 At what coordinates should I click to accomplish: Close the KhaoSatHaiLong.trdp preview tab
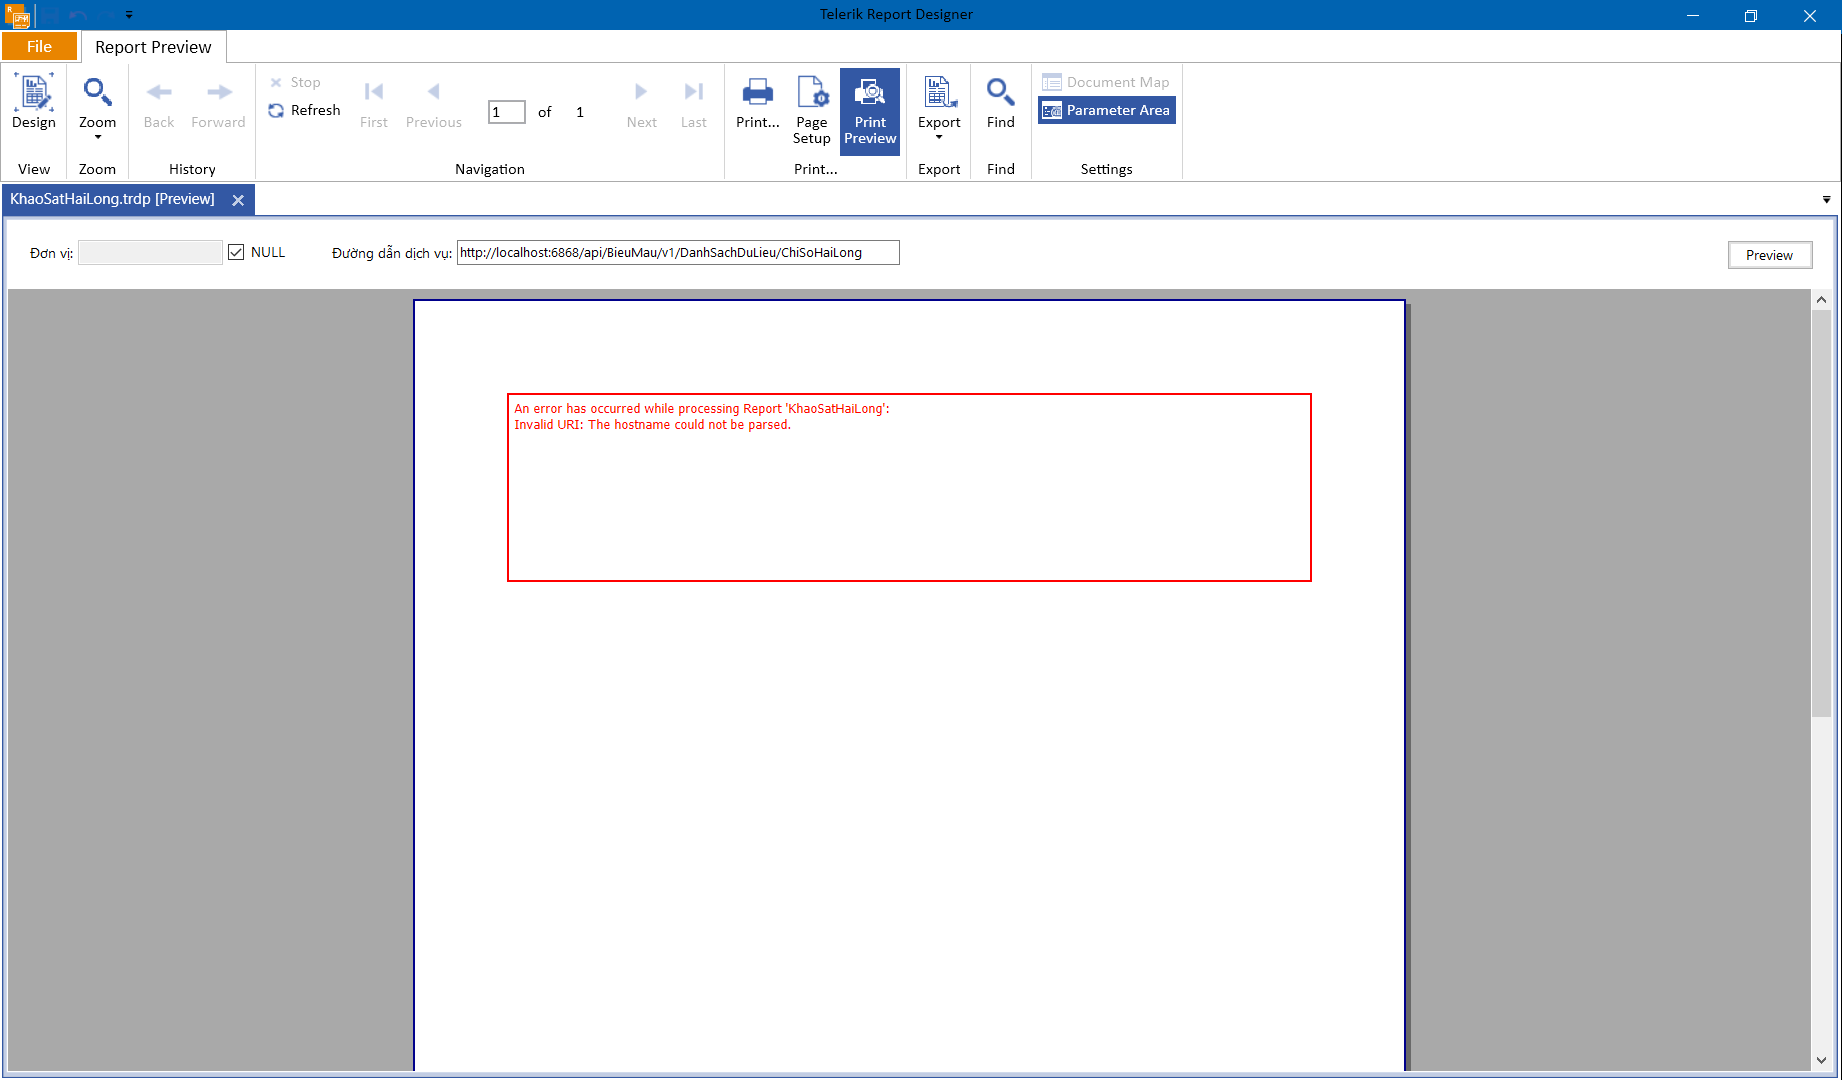(238, 200)
